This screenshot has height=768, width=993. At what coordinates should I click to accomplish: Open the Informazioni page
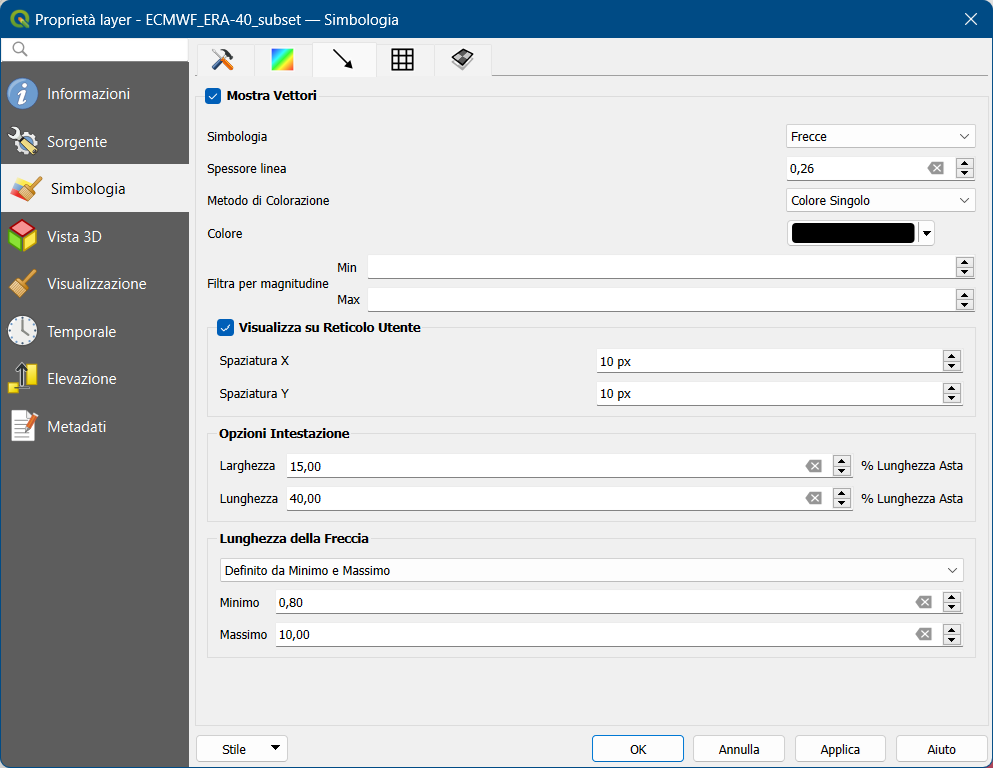[95, 94]
